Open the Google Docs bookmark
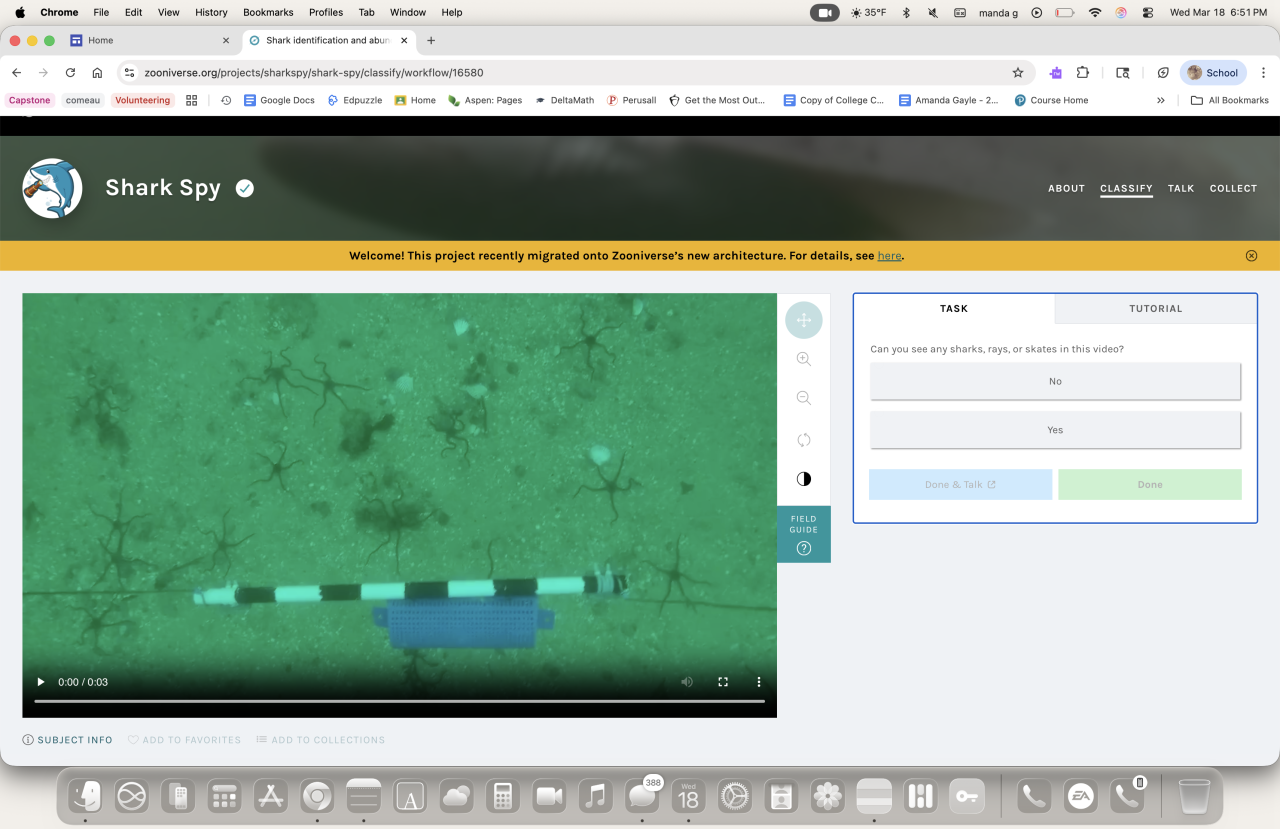Screen dimensions: 1280x829 (x=279, y=100)
